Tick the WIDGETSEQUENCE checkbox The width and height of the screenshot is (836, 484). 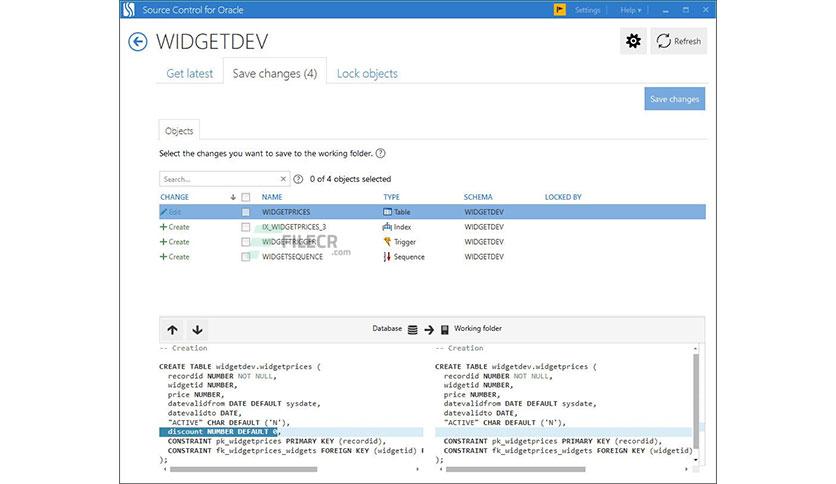tap(246, 257)
